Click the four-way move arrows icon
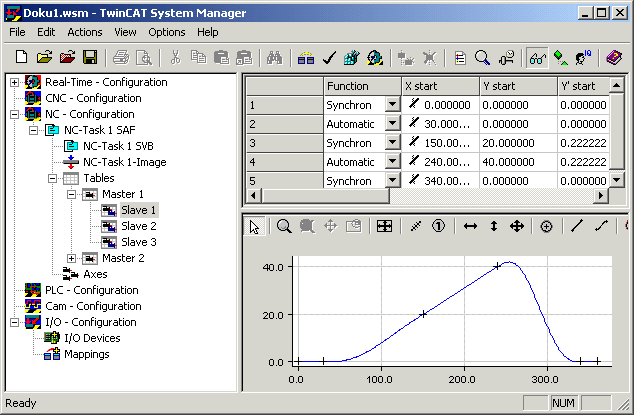634x415 pixels. [517, 226]
